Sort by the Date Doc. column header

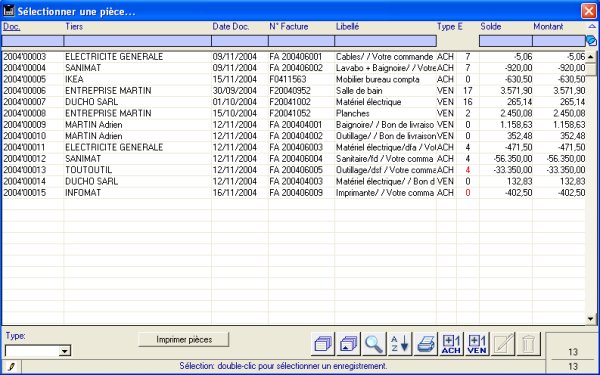[231, 26]
